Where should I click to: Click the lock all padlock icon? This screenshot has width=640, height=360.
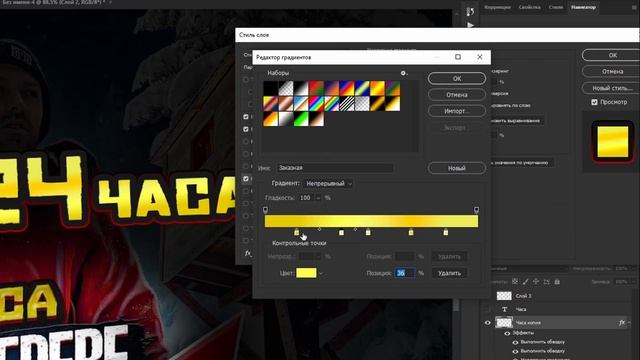557,282
